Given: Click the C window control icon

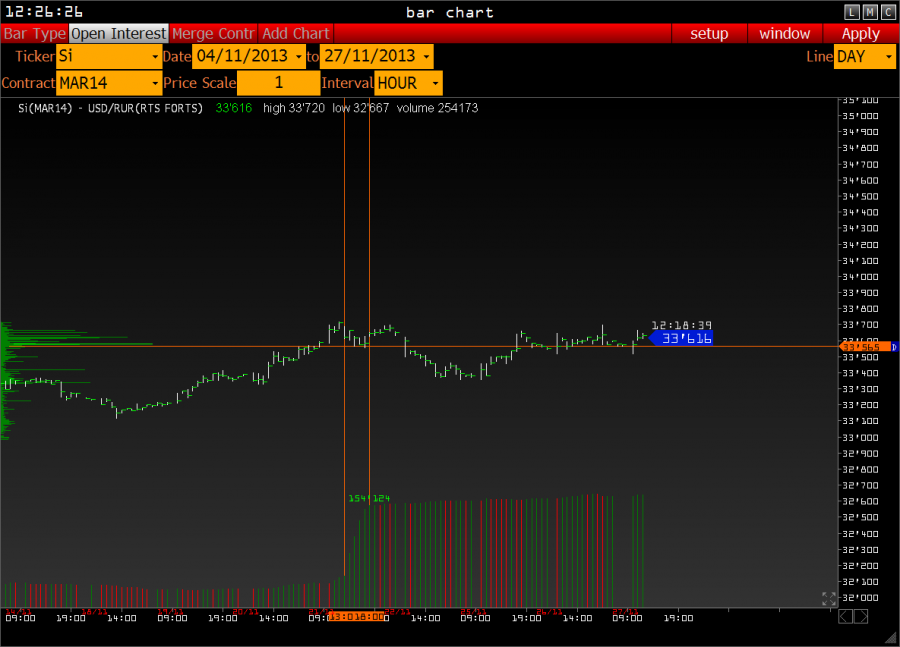Looking at the screenshot, I should coord(888,12).
